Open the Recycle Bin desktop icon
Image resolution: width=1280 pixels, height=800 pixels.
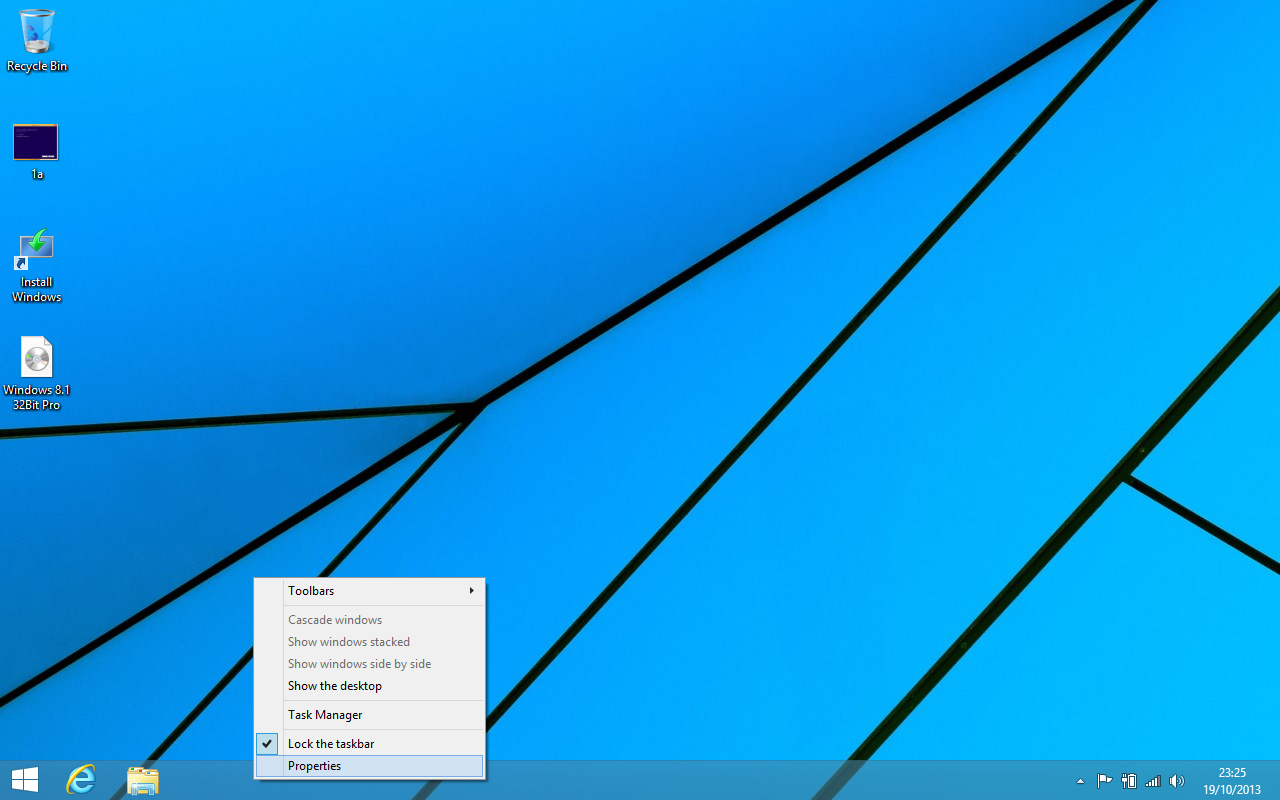click(x=37, y=40)
